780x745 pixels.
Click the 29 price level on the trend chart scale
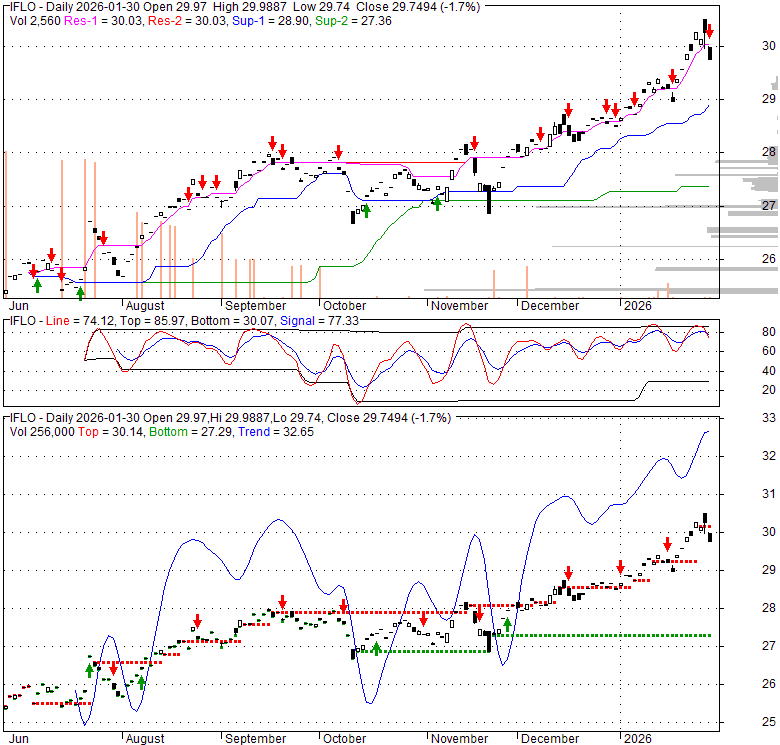[x=769, y=570]
